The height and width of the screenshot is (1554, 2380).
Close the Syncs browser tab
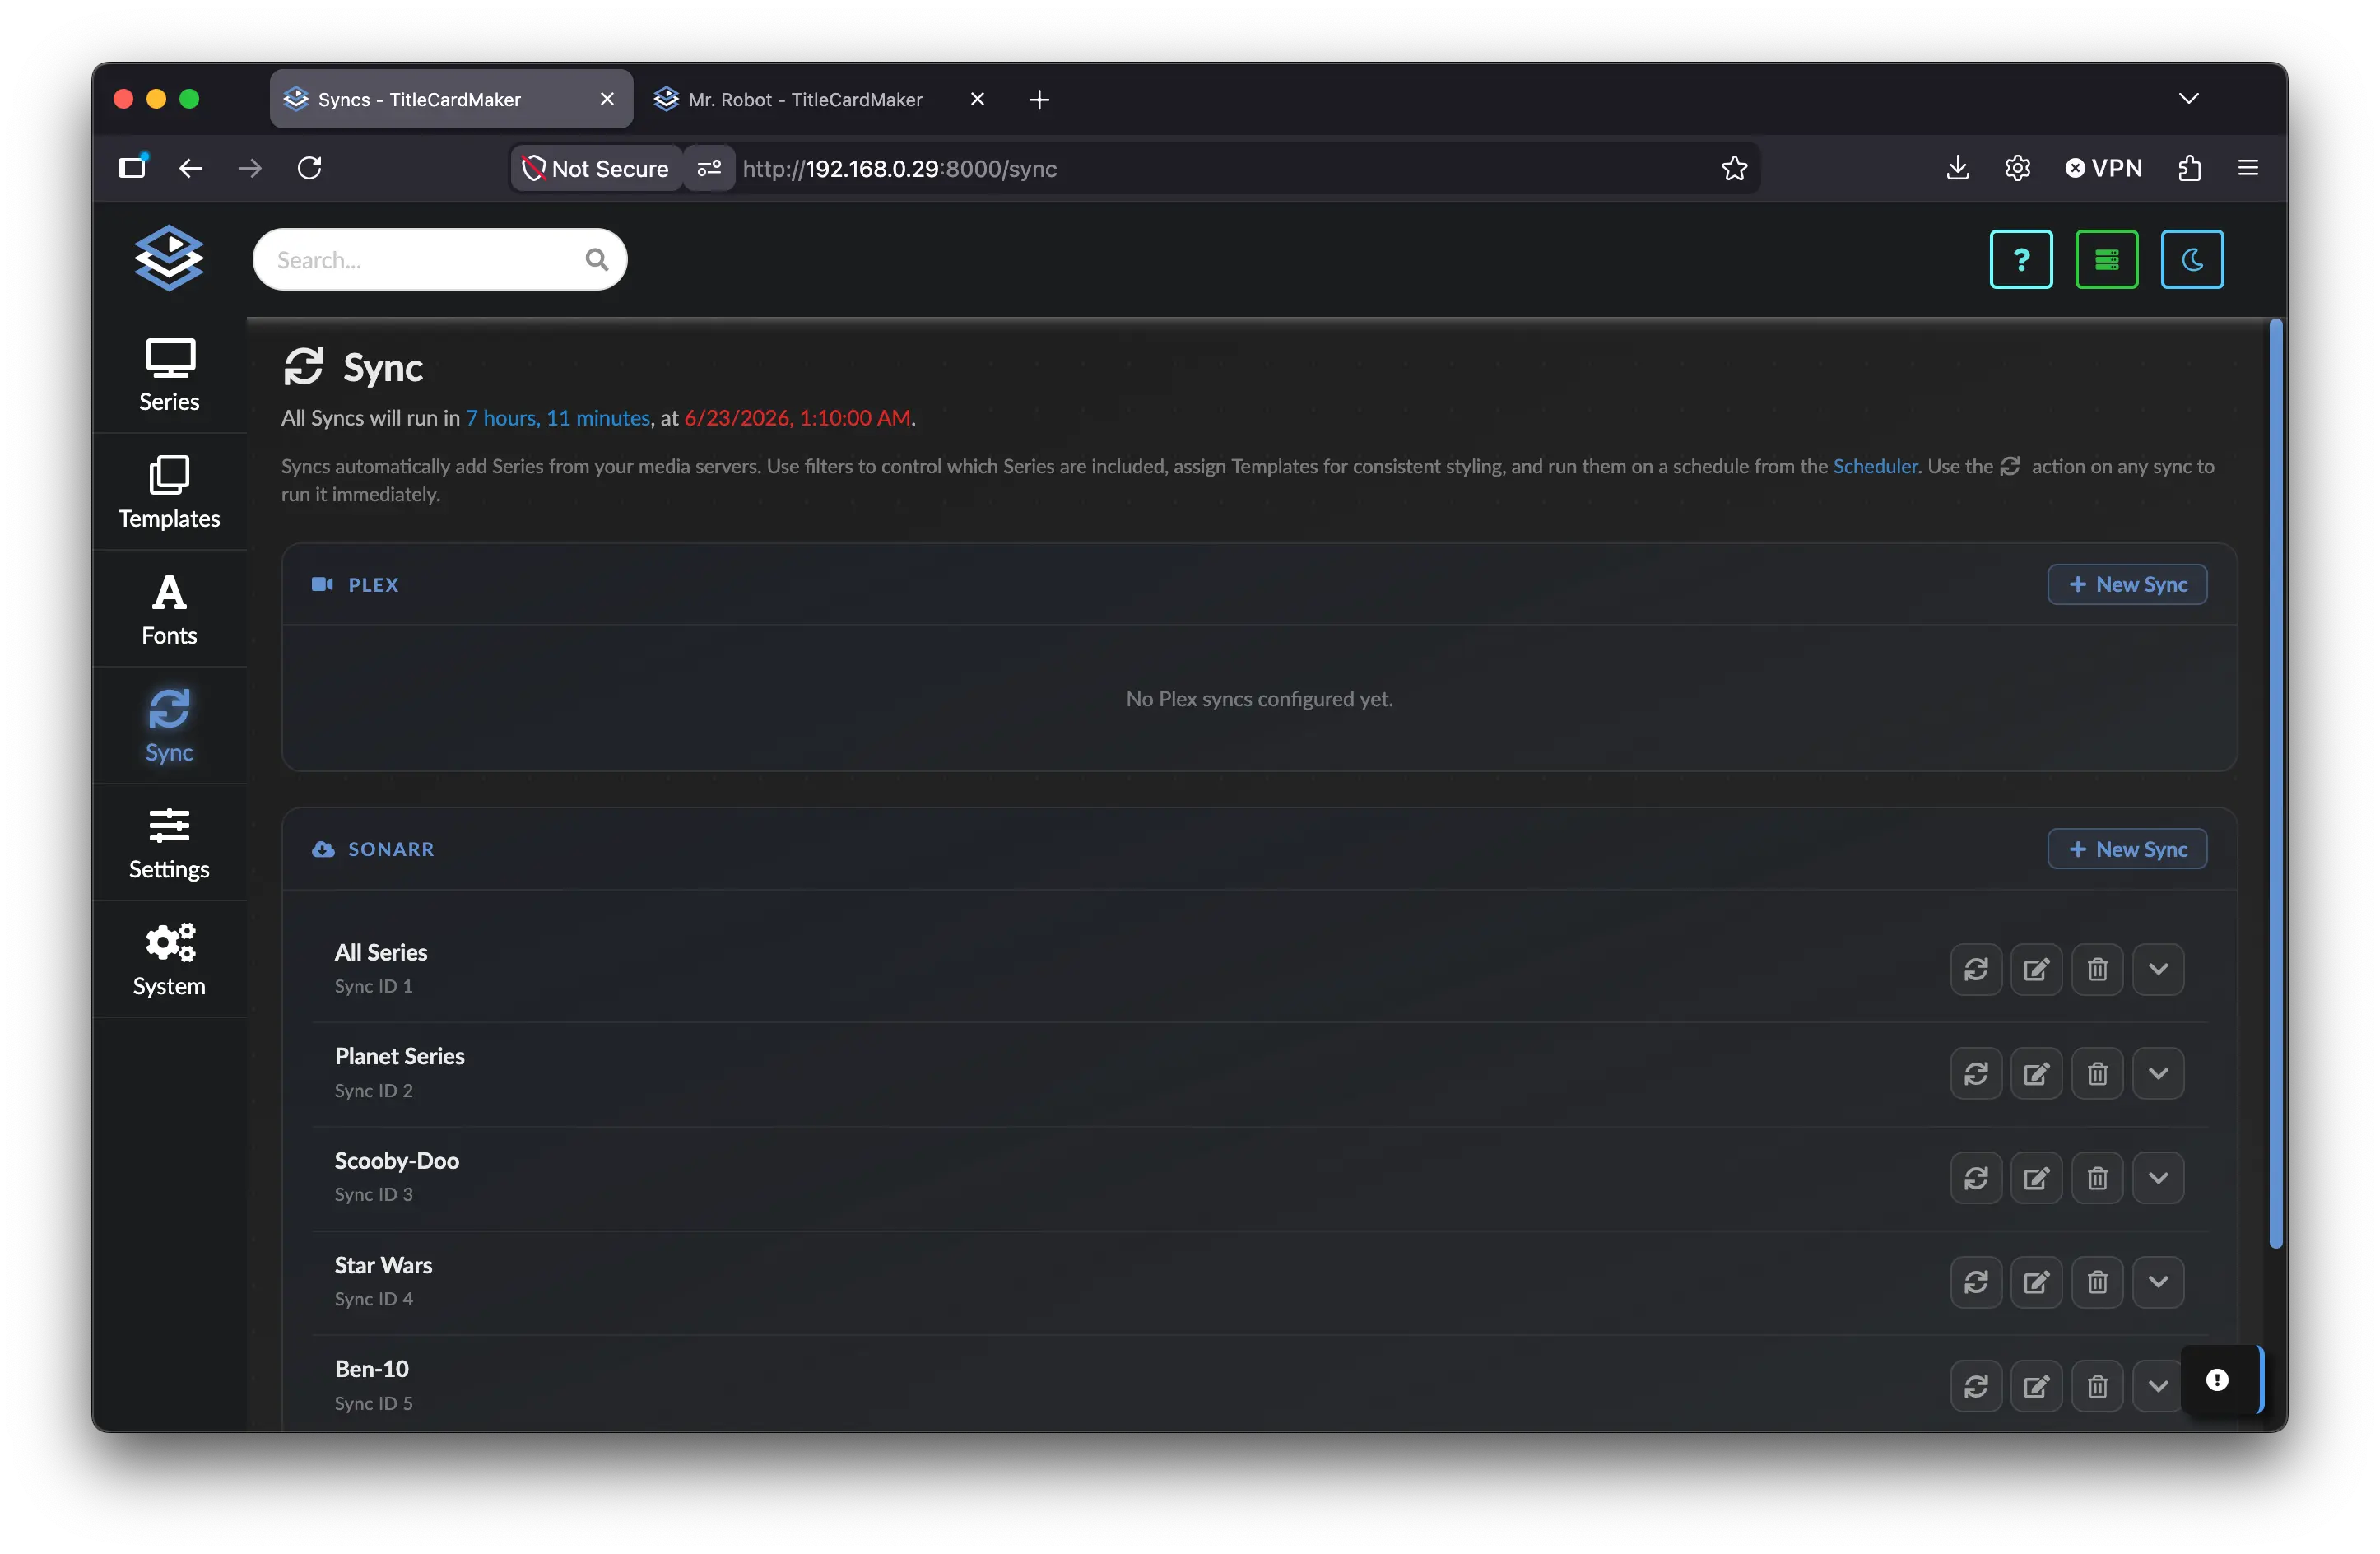pyautogui.click(x=607, y=99)
